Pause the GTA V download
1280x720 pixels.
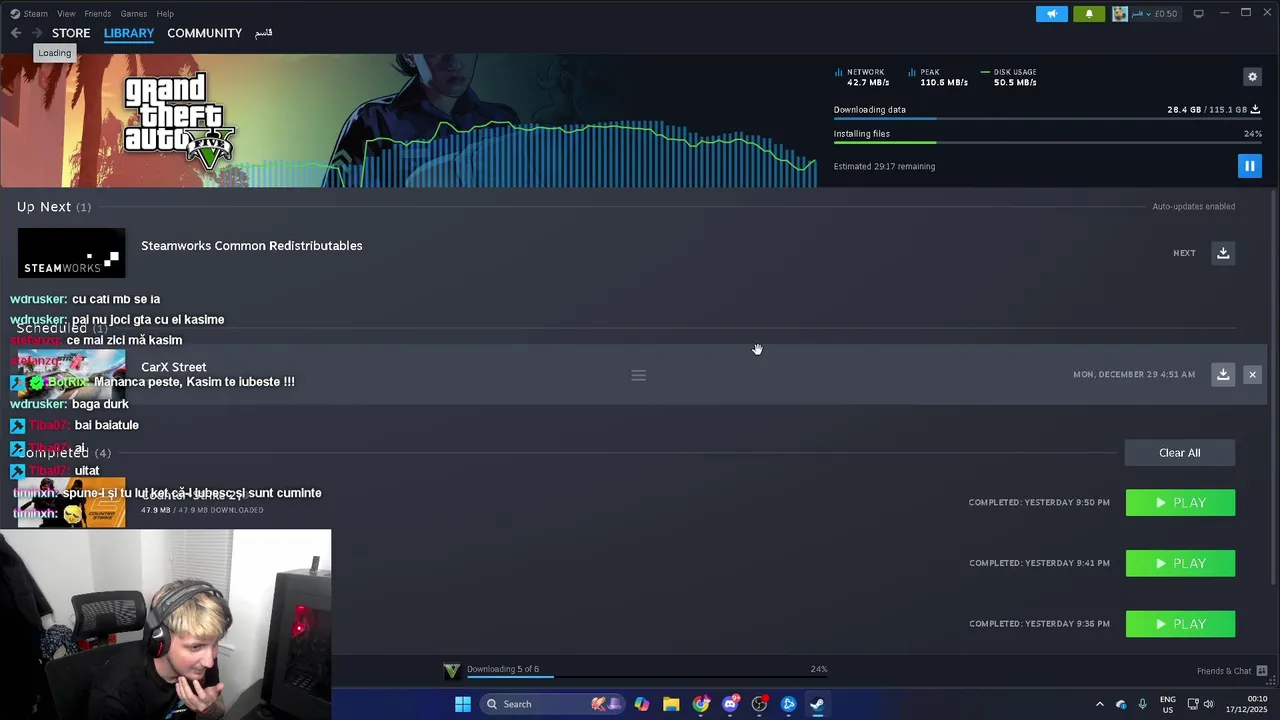pos(1249,166)
